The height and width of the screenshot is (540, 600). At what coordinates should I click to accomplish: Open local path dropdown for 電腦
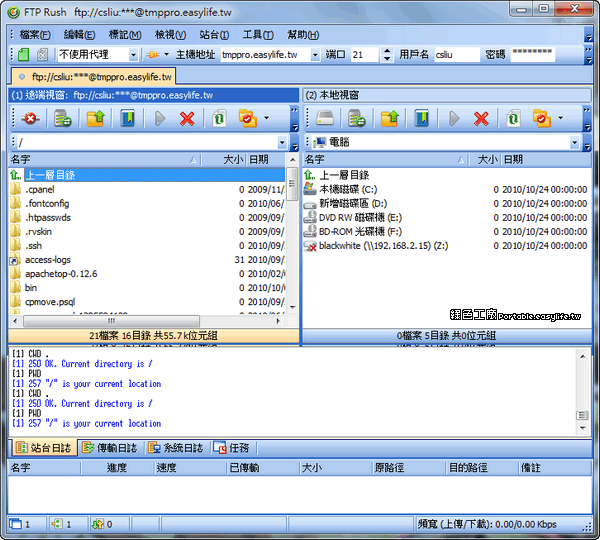[574, 143]
